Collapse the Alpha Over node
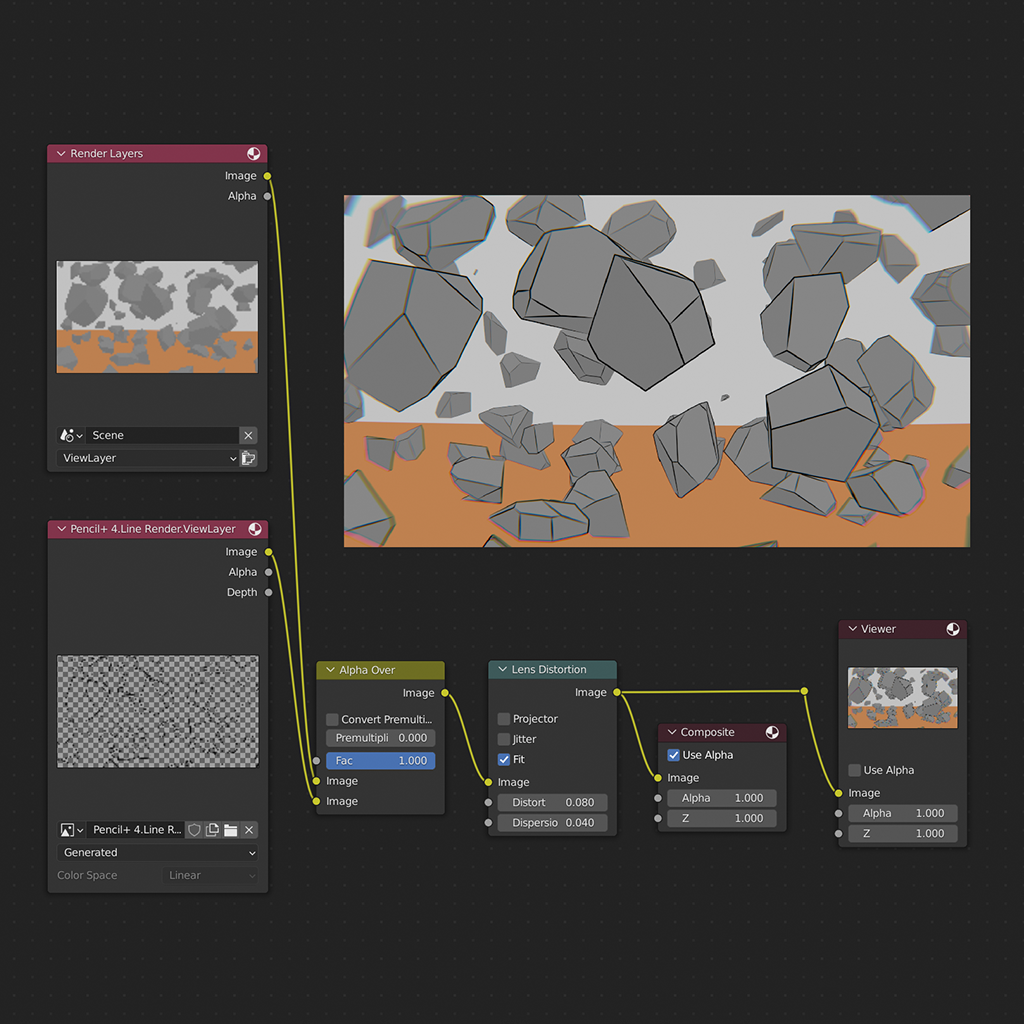This screenshot has width=1024, height=1024. point(330,670)
